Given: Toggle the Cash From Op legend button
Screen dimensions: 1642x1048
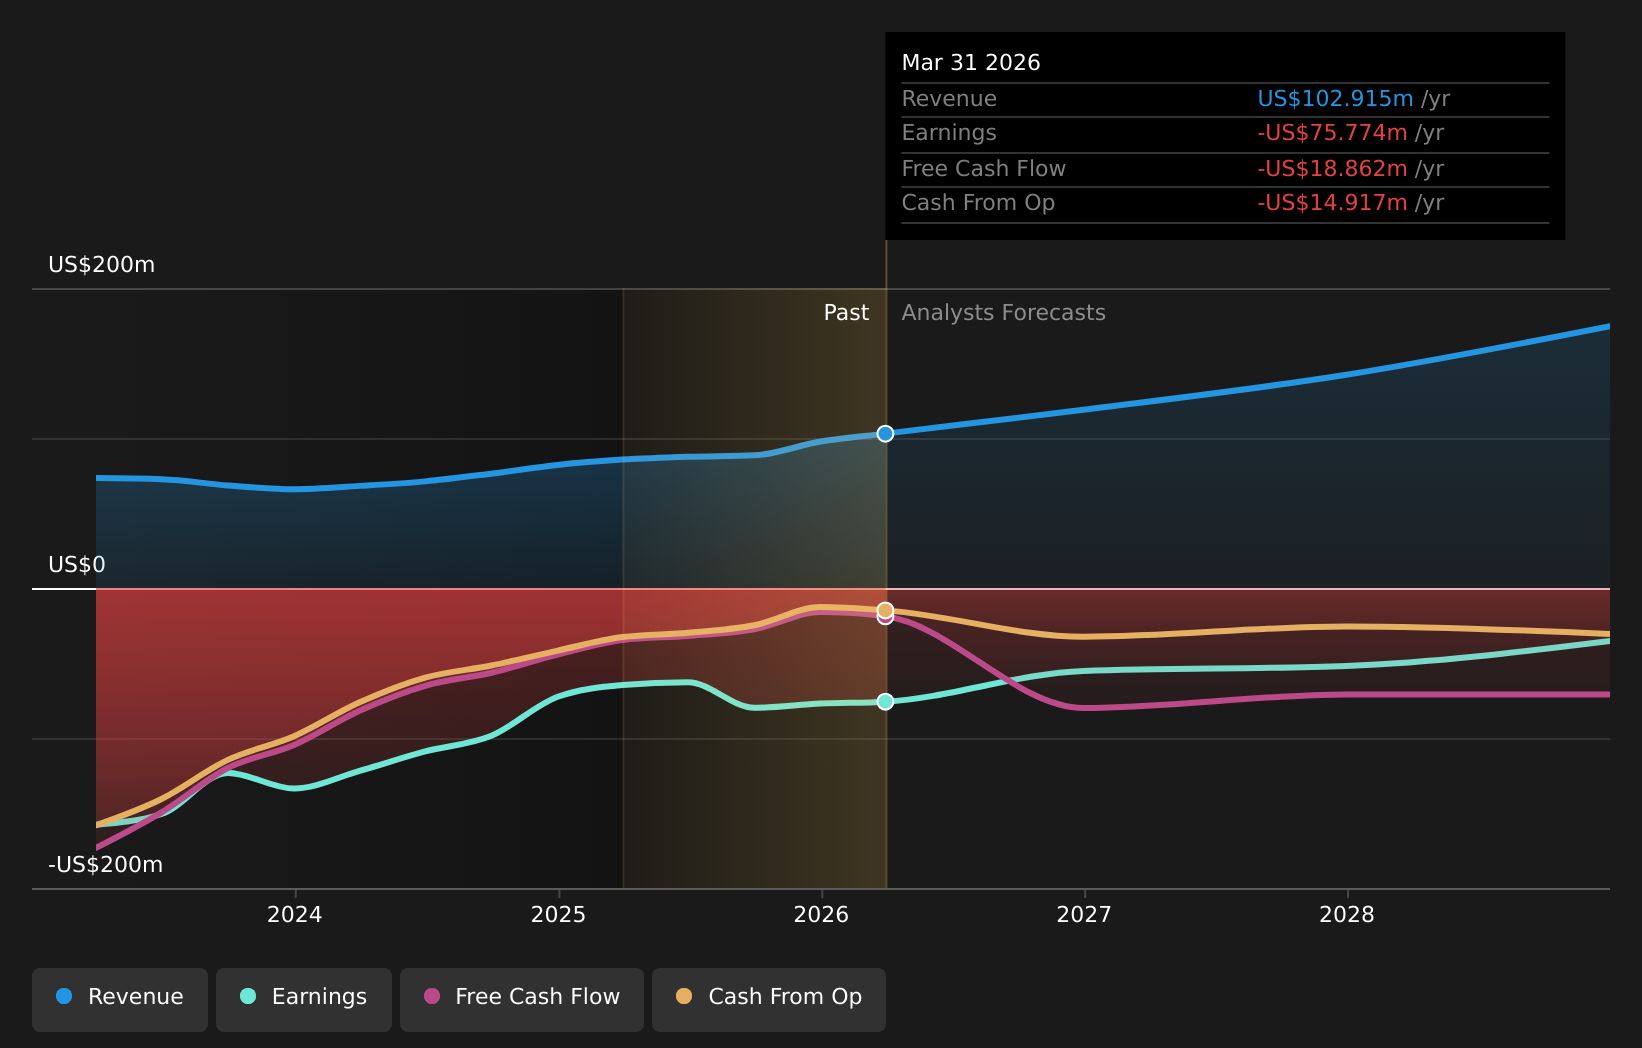Looking at the screenshot, I should click(x=769, y=999).
